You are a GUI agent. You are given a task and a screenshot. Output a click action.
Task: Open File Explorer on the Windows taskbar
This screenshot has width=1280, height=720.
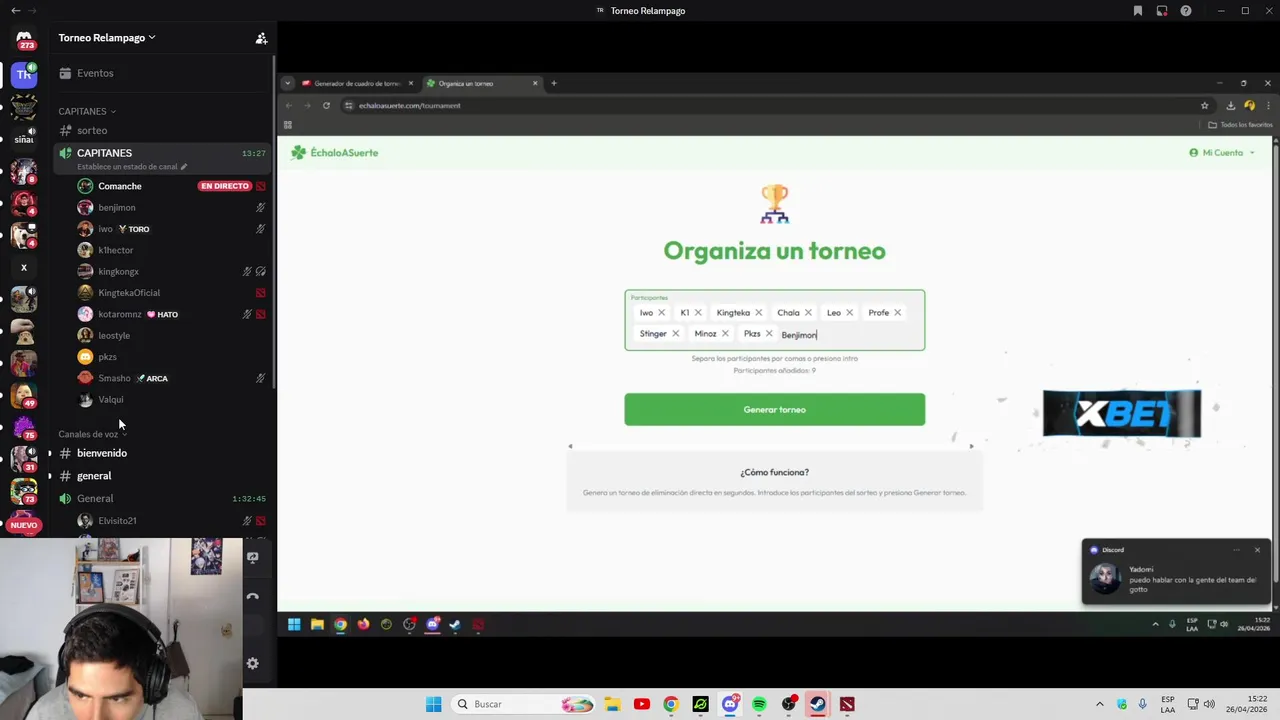(612, 704)
